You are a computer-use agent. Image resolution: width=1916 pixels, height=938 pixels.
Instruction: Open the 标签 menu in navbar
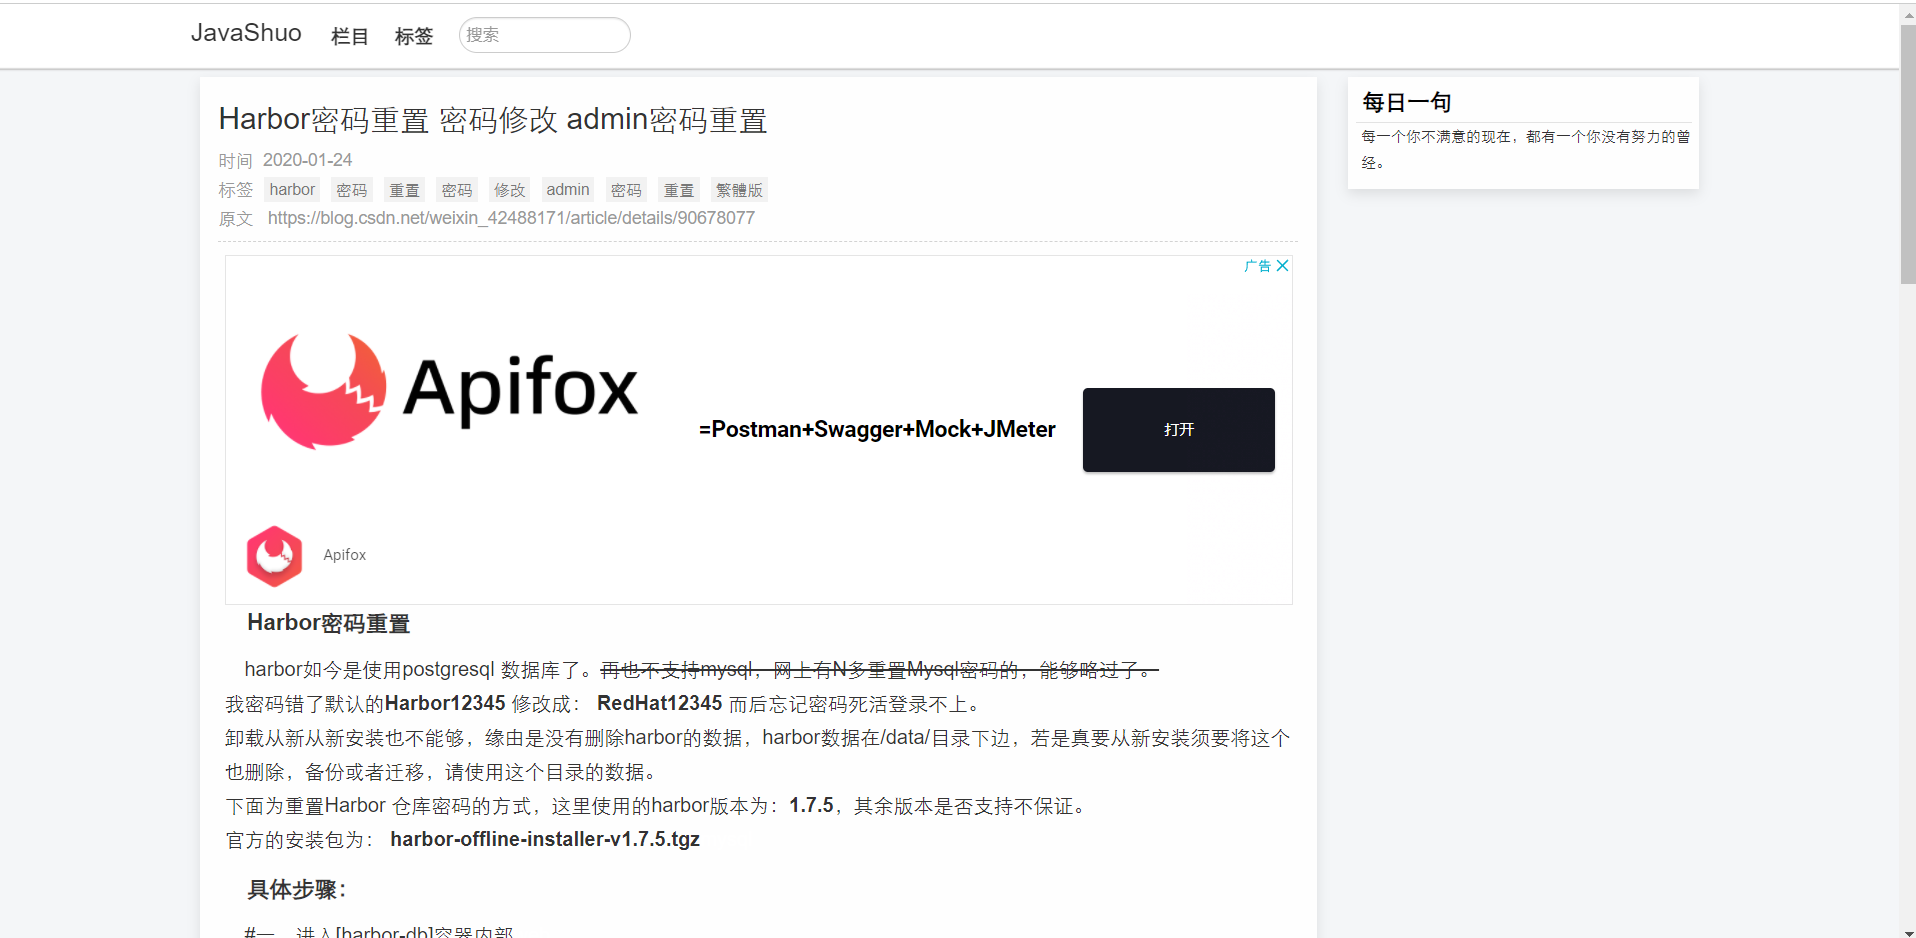(x=413, y=36)
